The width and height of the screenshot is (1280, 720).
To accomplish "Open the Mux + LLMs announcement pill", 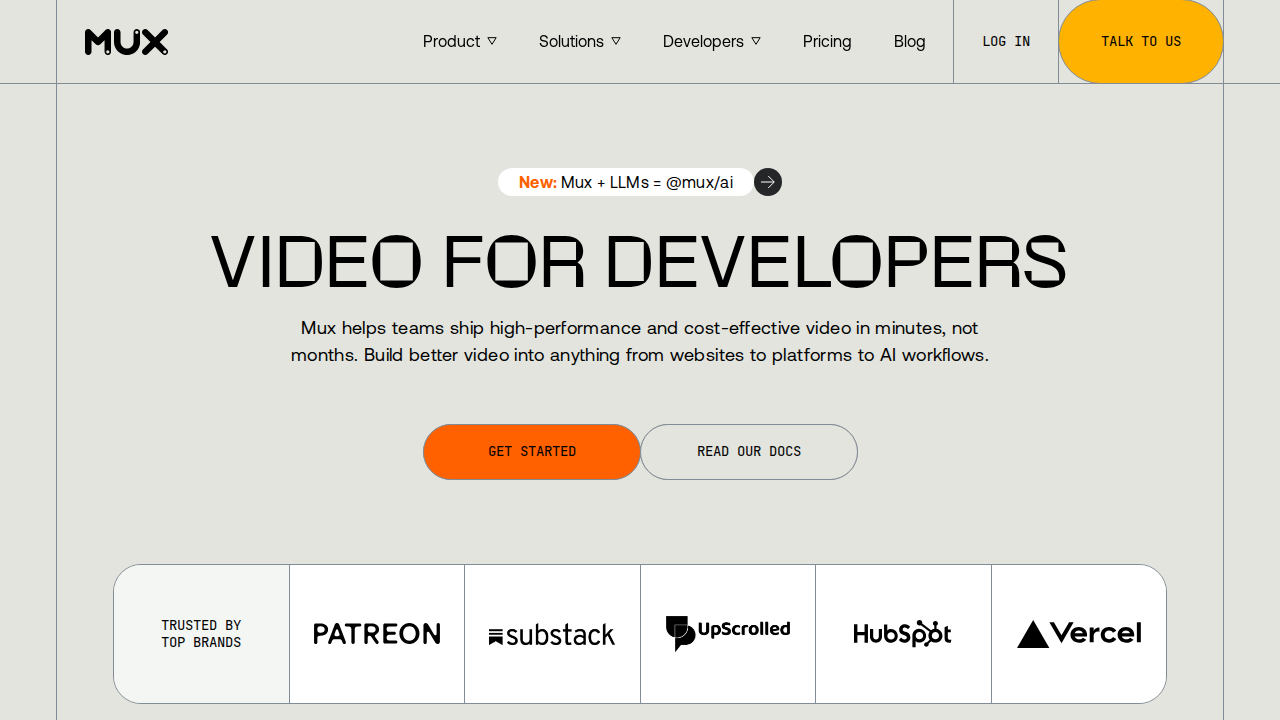I will coord(626,182).
